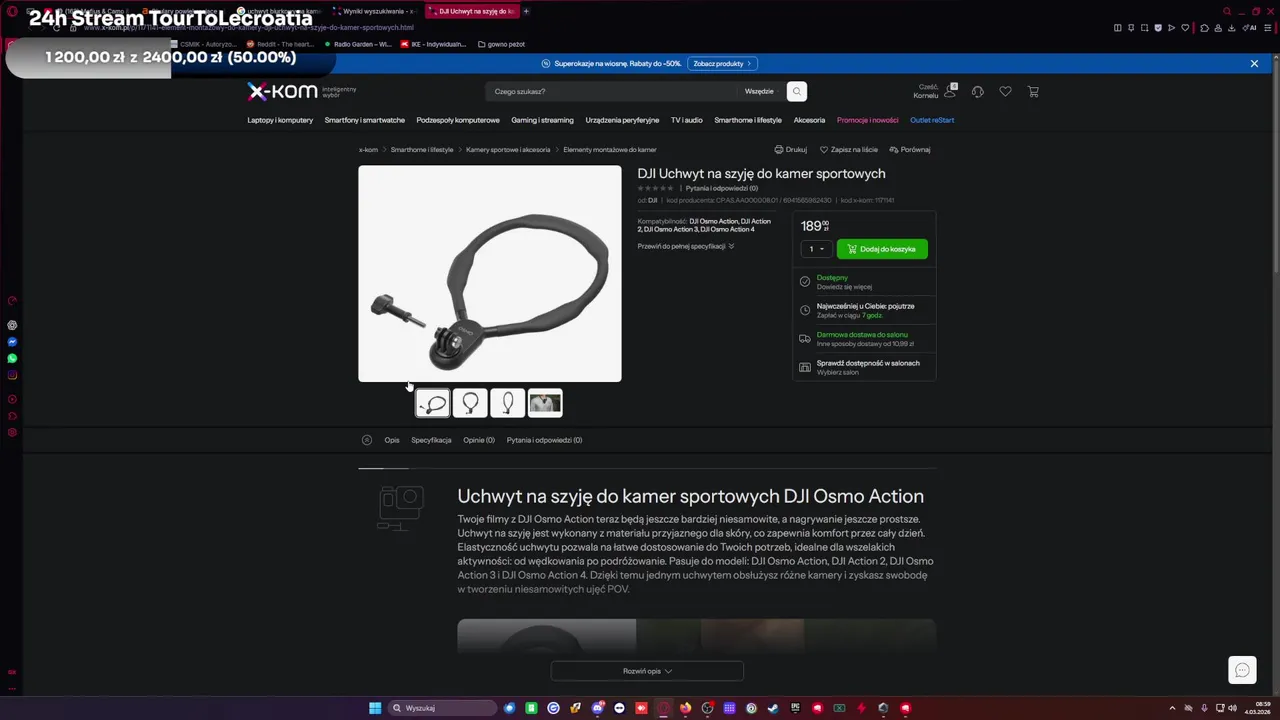Open the Wszędzie search category dropdown

click(759, 91)
